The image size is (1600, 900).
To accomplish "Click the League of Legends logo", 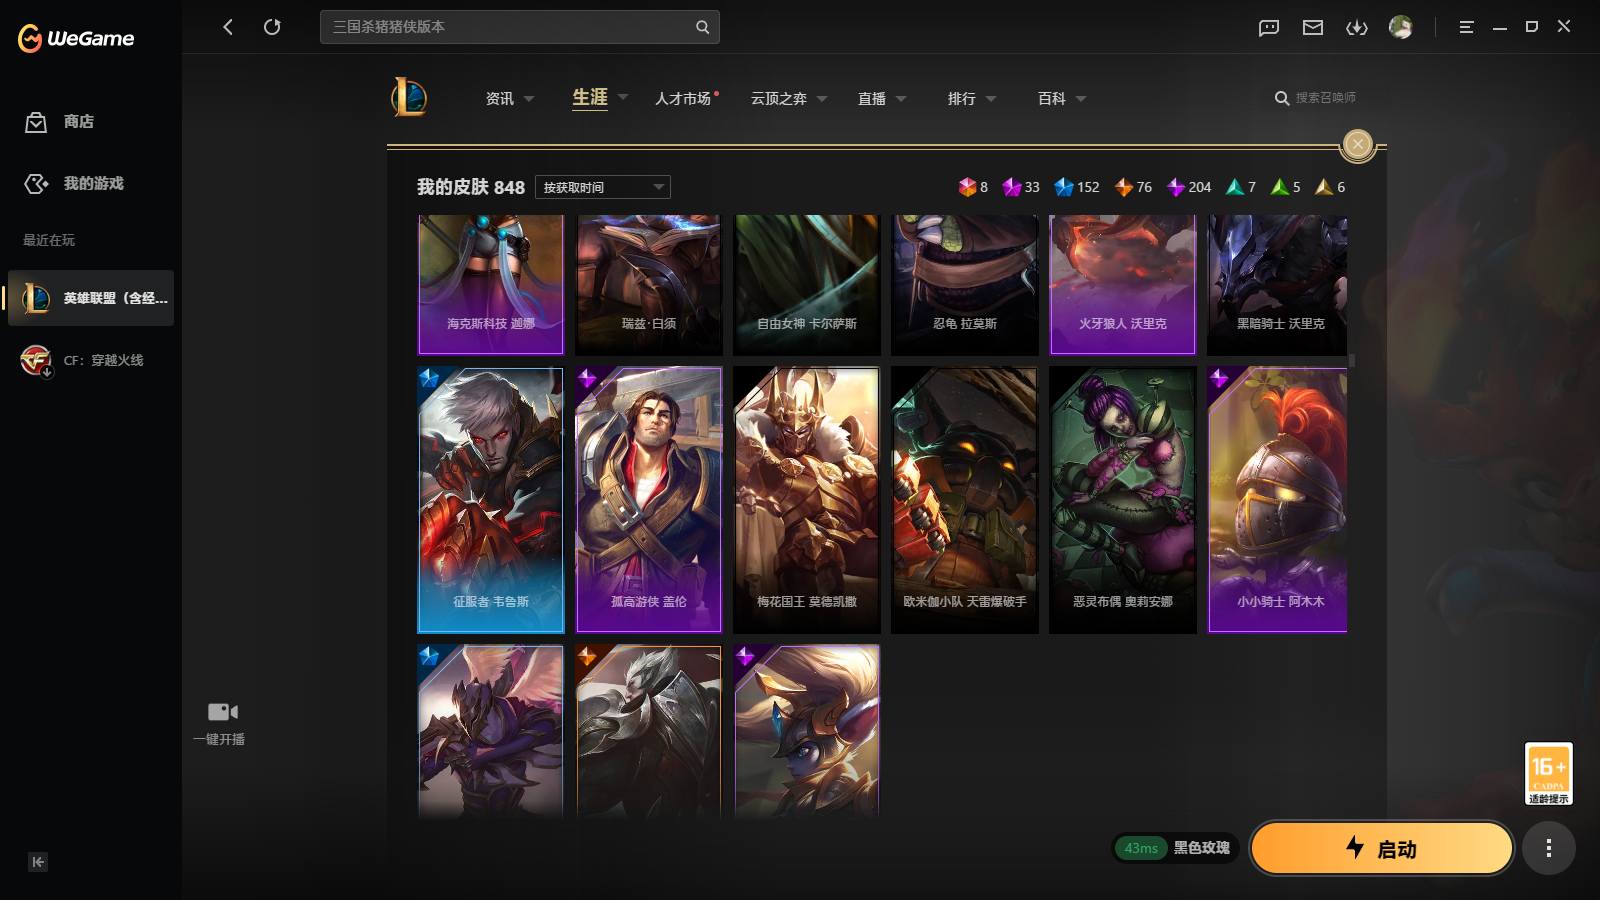I will coord(408,98).
